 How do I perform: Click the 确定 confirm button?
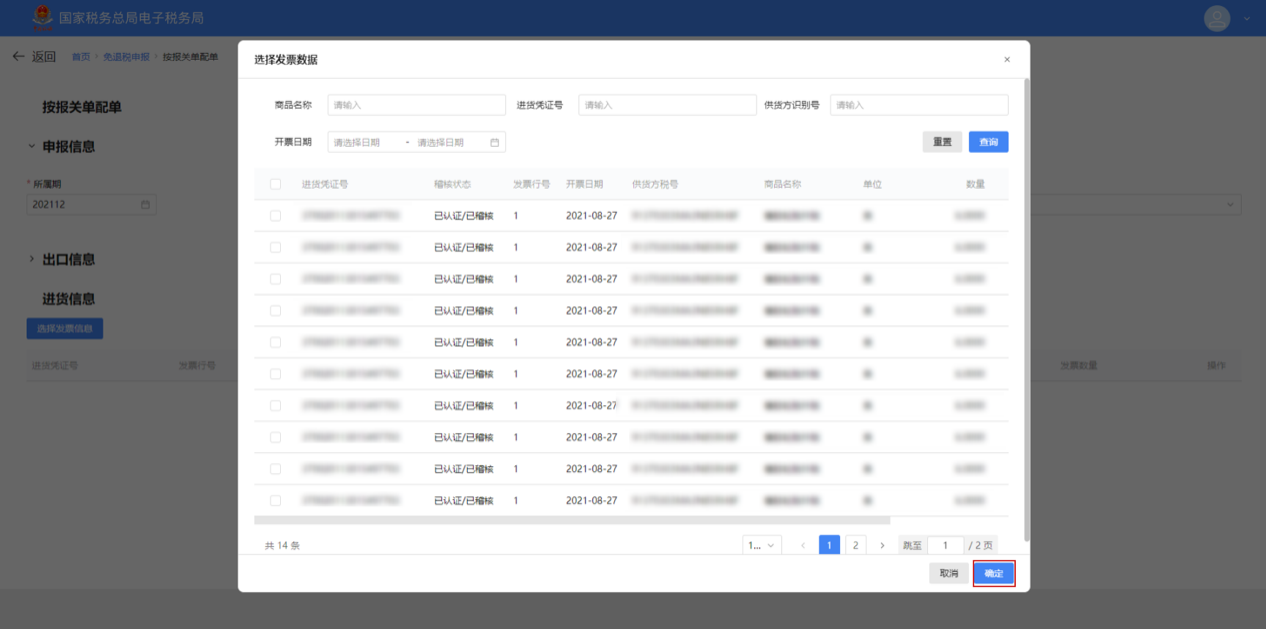(993, 574)
